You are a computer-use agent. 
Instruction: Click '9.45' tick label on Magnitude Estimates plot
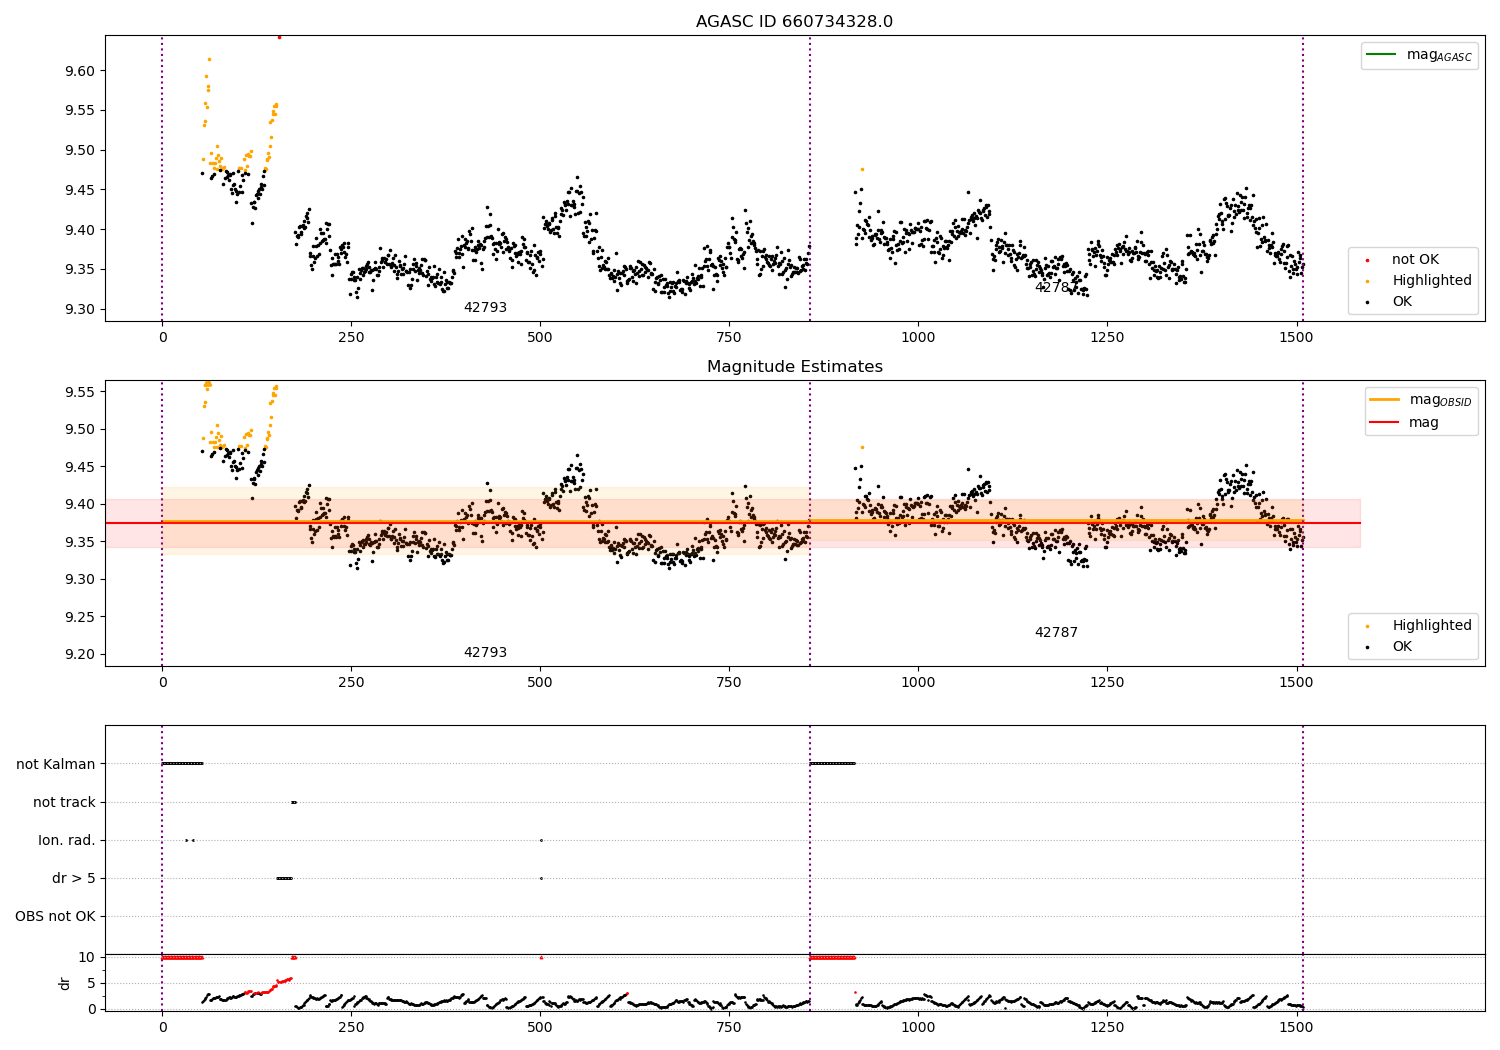coord(79,467)
